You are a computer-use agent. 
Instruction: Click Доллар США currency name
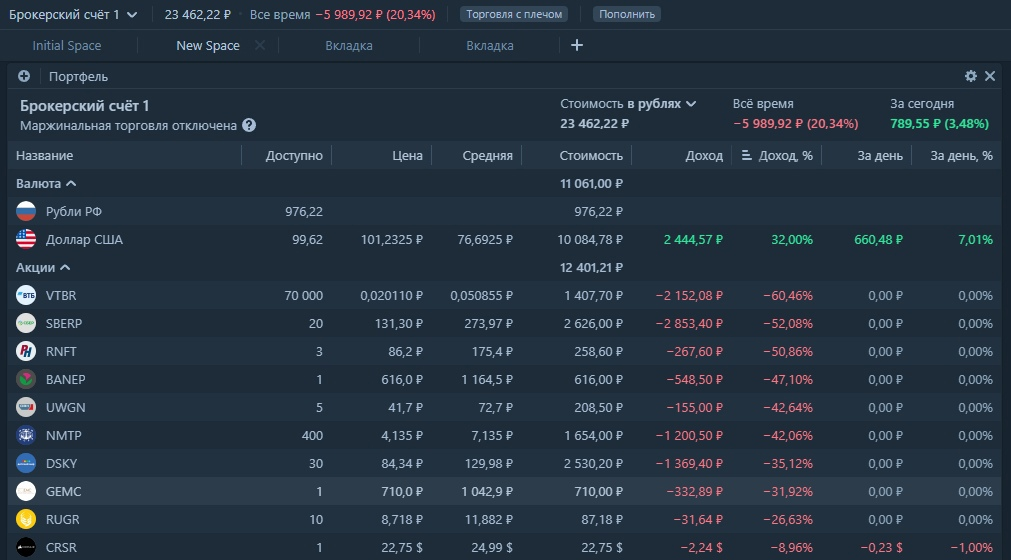(x=84, y=240)
